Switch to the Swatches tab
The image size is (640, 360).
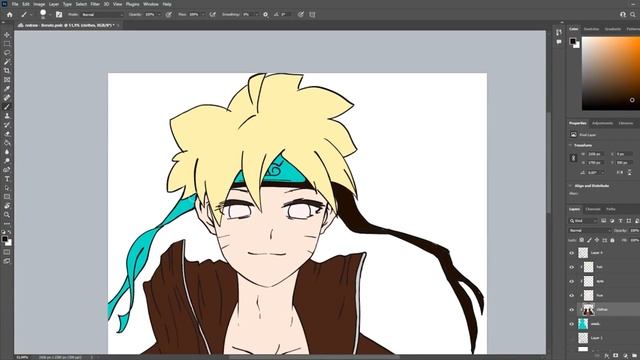(591, 29)
